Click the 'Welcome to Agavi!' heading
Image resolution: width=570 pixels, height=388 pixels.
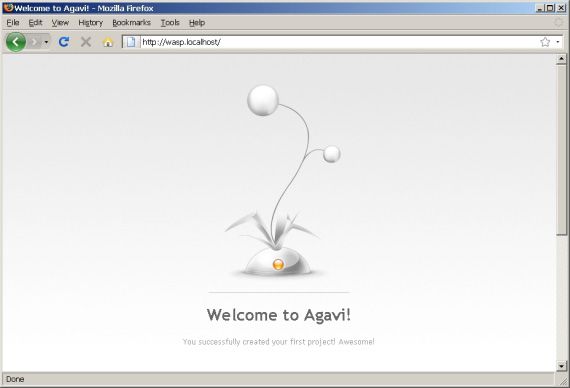pyautogui.click(x=278, y=315)
